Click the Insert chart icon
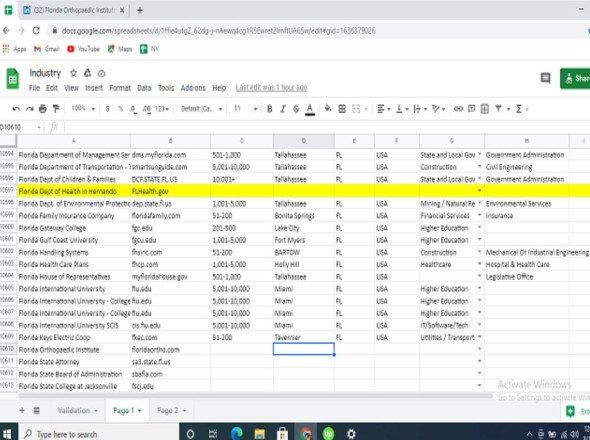 pyautogui.click(x=485, y=109)
